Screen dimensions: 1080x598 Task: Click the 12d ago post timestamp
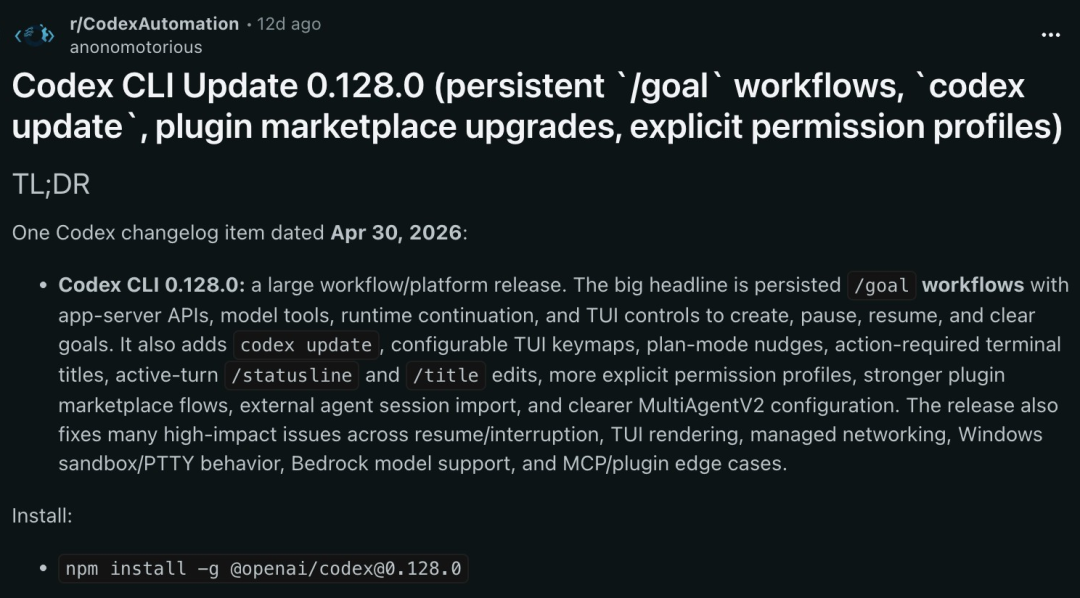point(289,24)
